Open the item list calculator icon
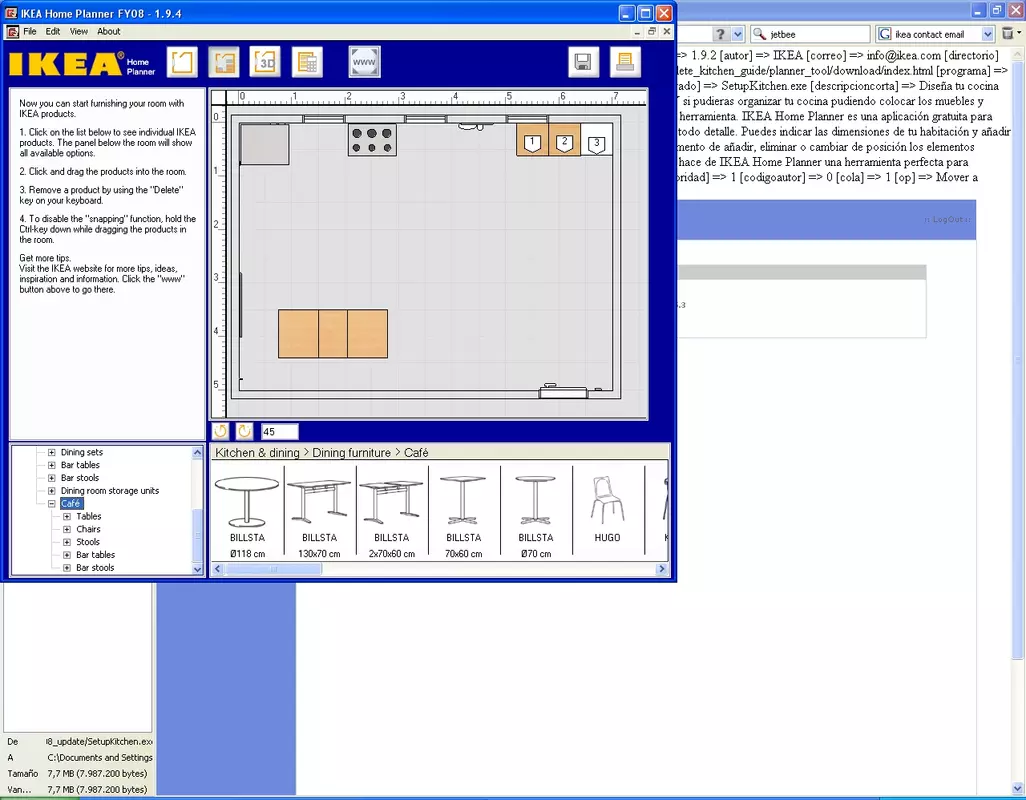Screen dimensions: 1026x800 coord(307,62)
